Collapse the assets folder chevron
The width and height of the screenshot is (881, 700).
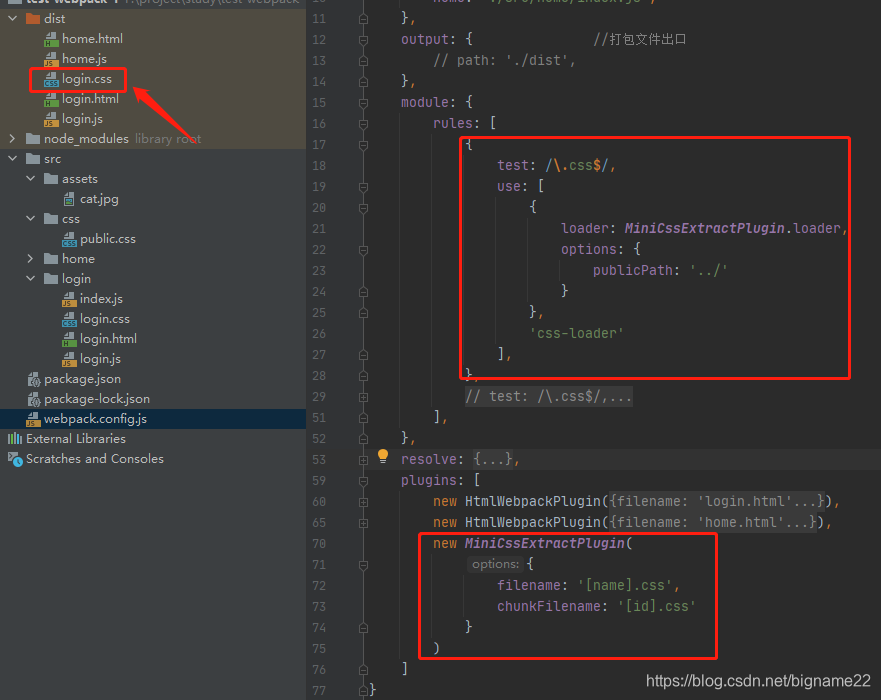pyautogui.click(x=30, y=179)
